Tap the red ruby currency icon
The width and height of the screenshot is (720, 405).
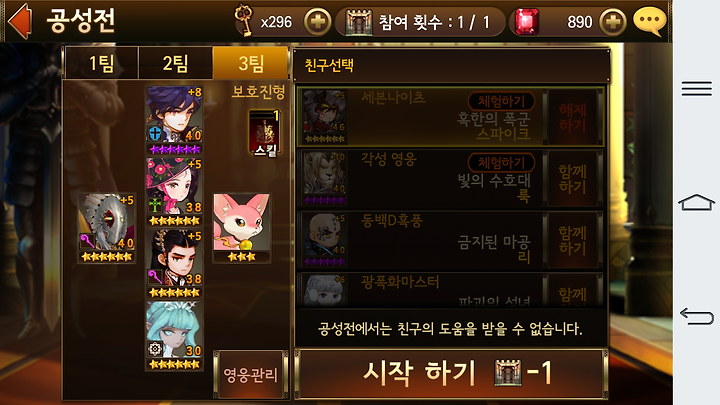click(526, 22)
